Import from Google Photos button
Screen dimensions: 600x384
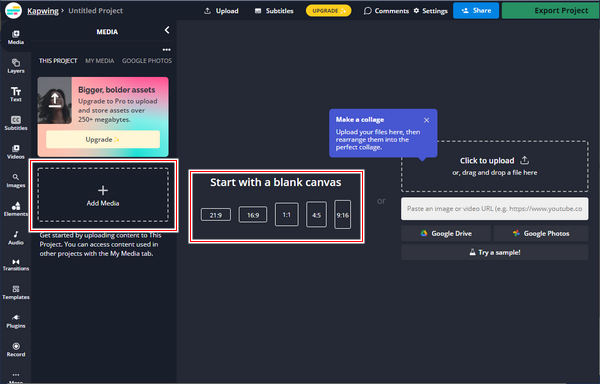click(x=541, y=233)
